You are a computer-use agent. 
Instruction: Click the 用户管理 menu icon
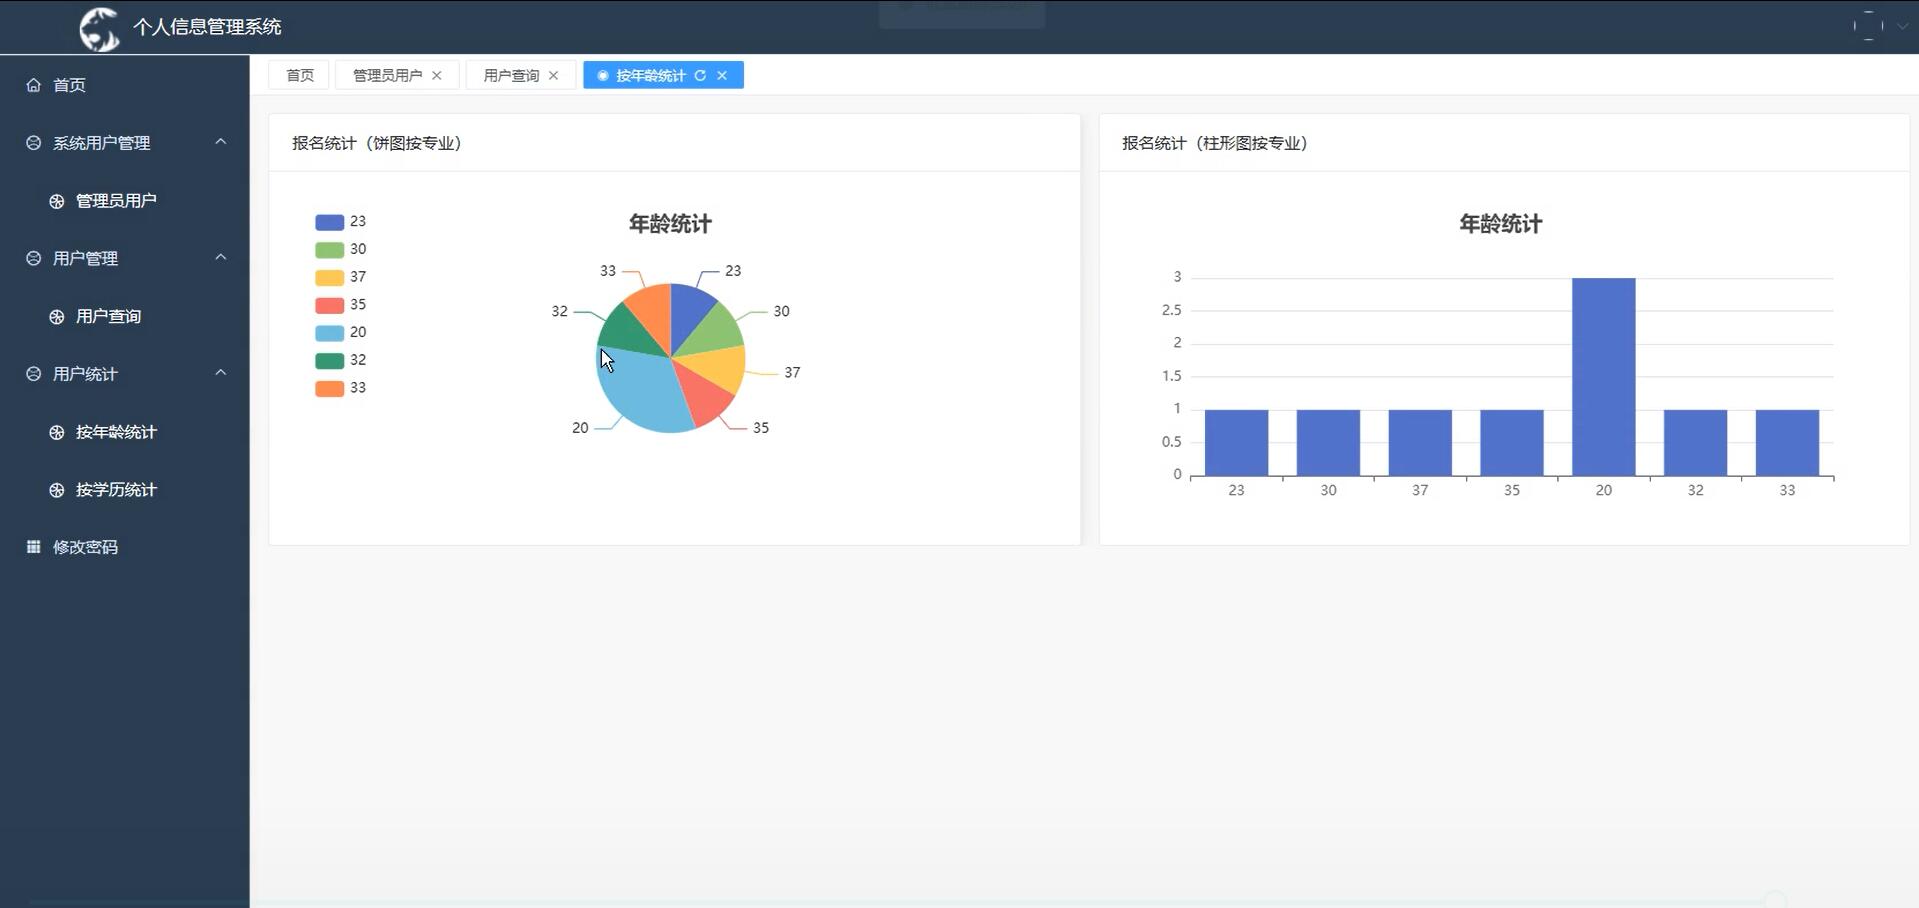pyautogui.click(x=33, y=258)
